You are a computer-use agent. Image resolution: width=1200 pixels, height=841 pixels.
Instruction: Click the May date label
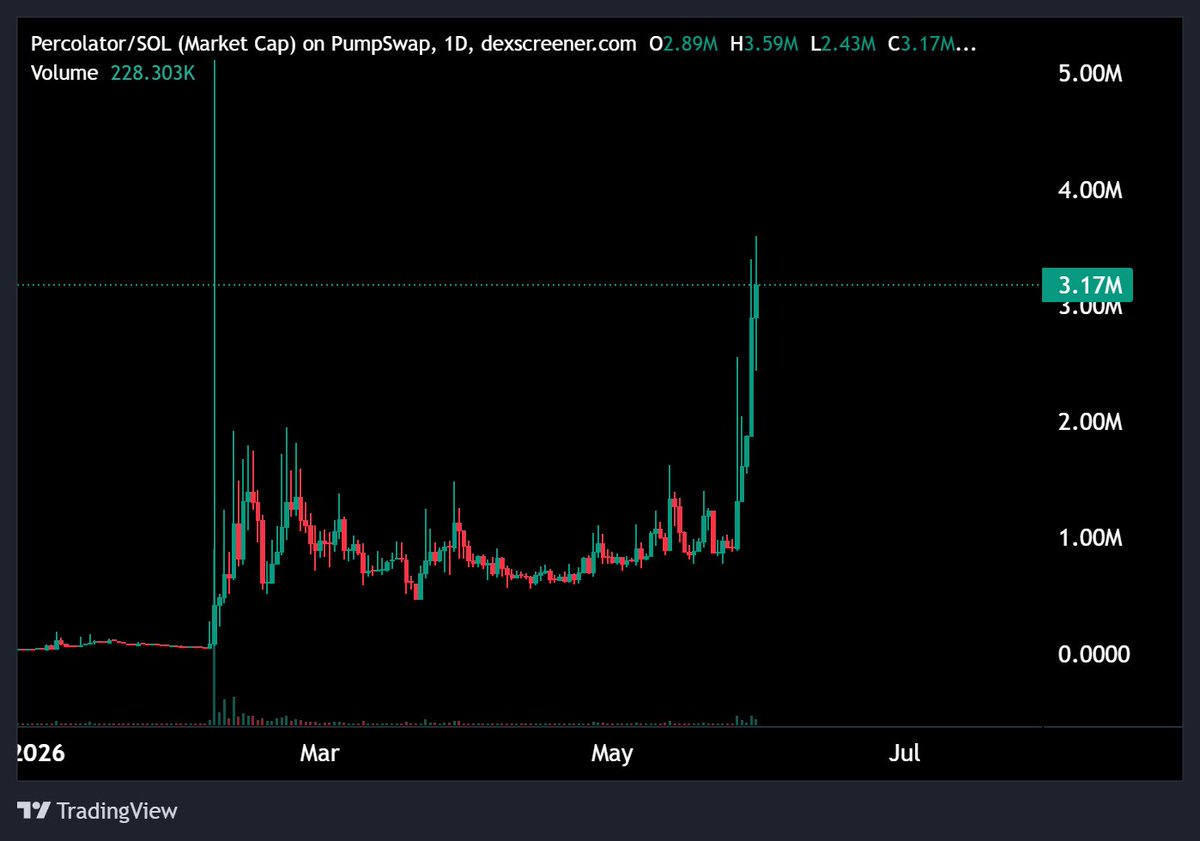[612, 753]
